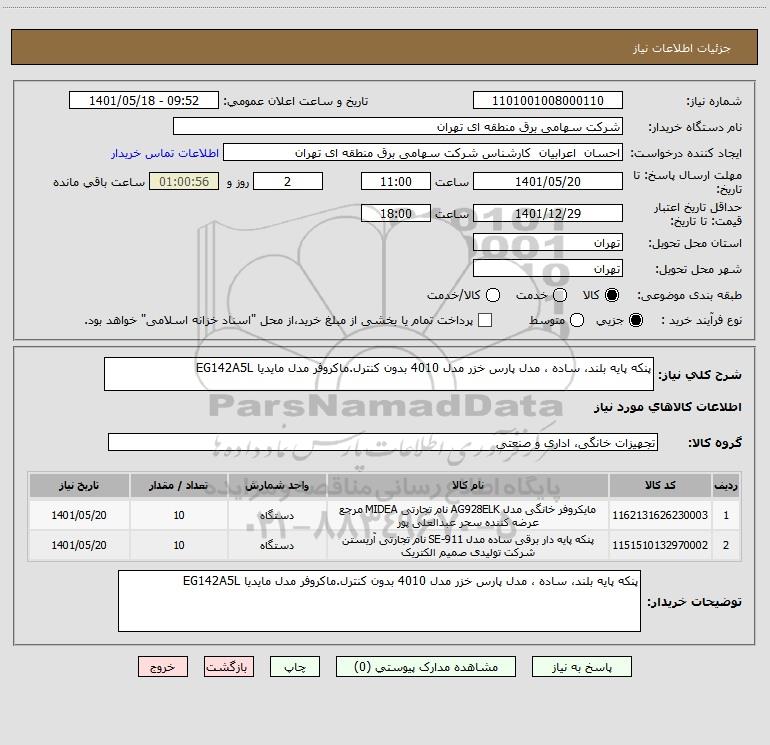Click the پاسخ به نیاز button
The width and height of the screenshot is (770, 745).
(x=581, y=667)
